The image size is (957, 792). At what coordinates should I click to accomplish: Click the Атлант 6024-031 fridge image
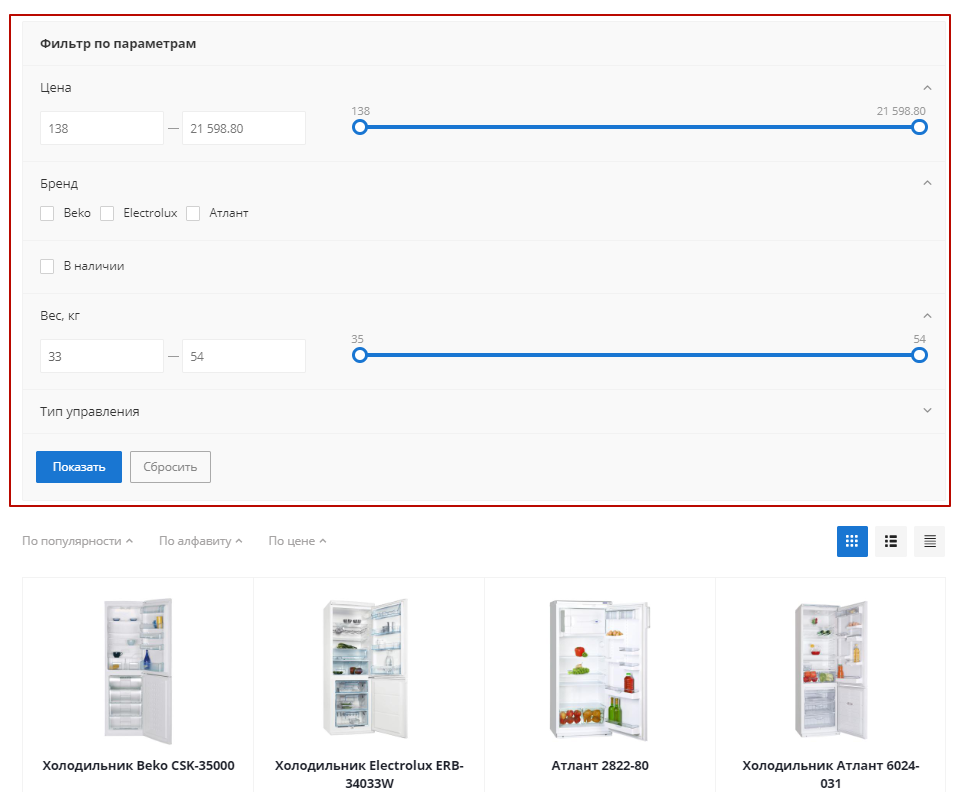831,670
